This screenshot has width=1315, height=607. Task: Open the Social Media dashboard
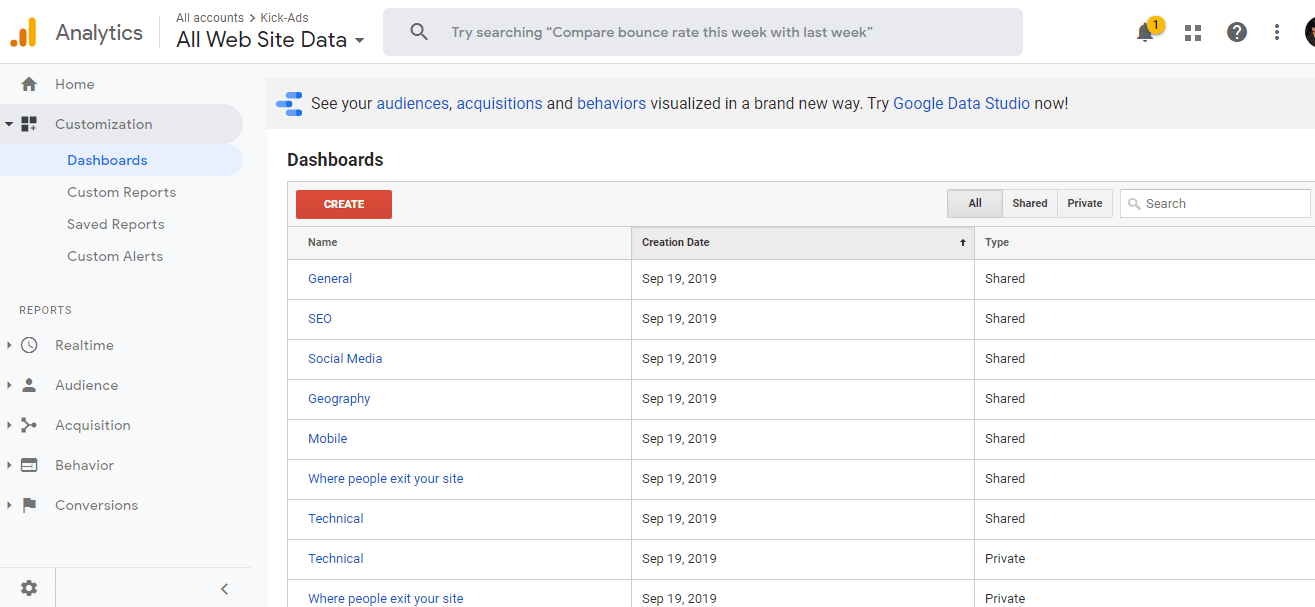(x=345, y=359)
